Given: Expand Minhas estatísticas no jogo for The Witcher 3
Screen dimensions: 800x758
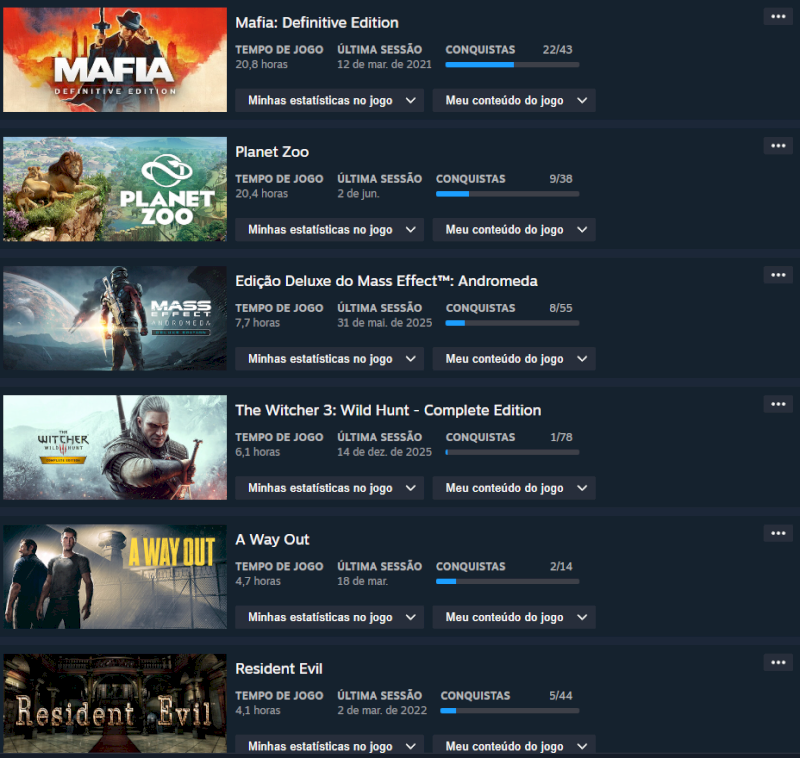Looking at the screenshot, I should tap(329, 488).
